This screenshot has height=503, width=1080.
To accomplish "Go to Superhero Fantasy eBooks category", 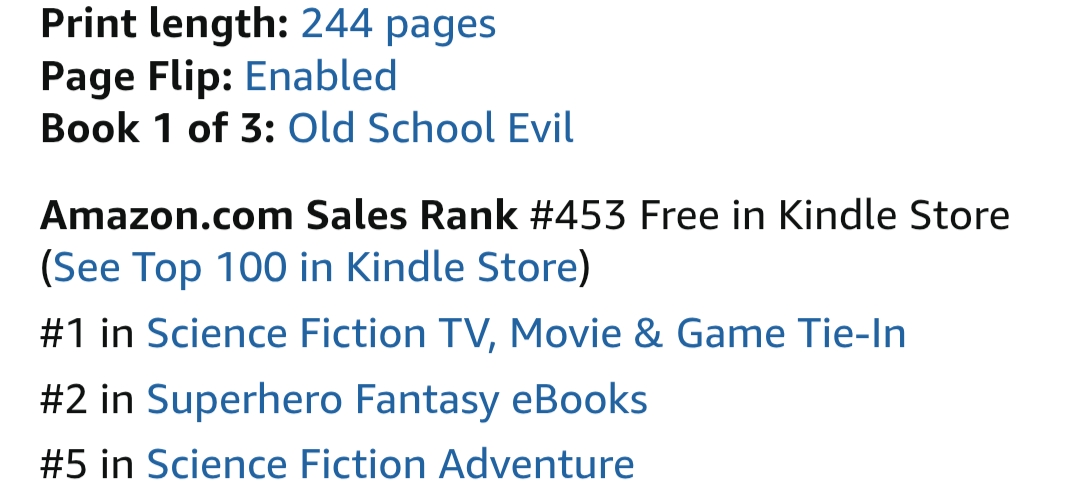I will coord(397,399).
